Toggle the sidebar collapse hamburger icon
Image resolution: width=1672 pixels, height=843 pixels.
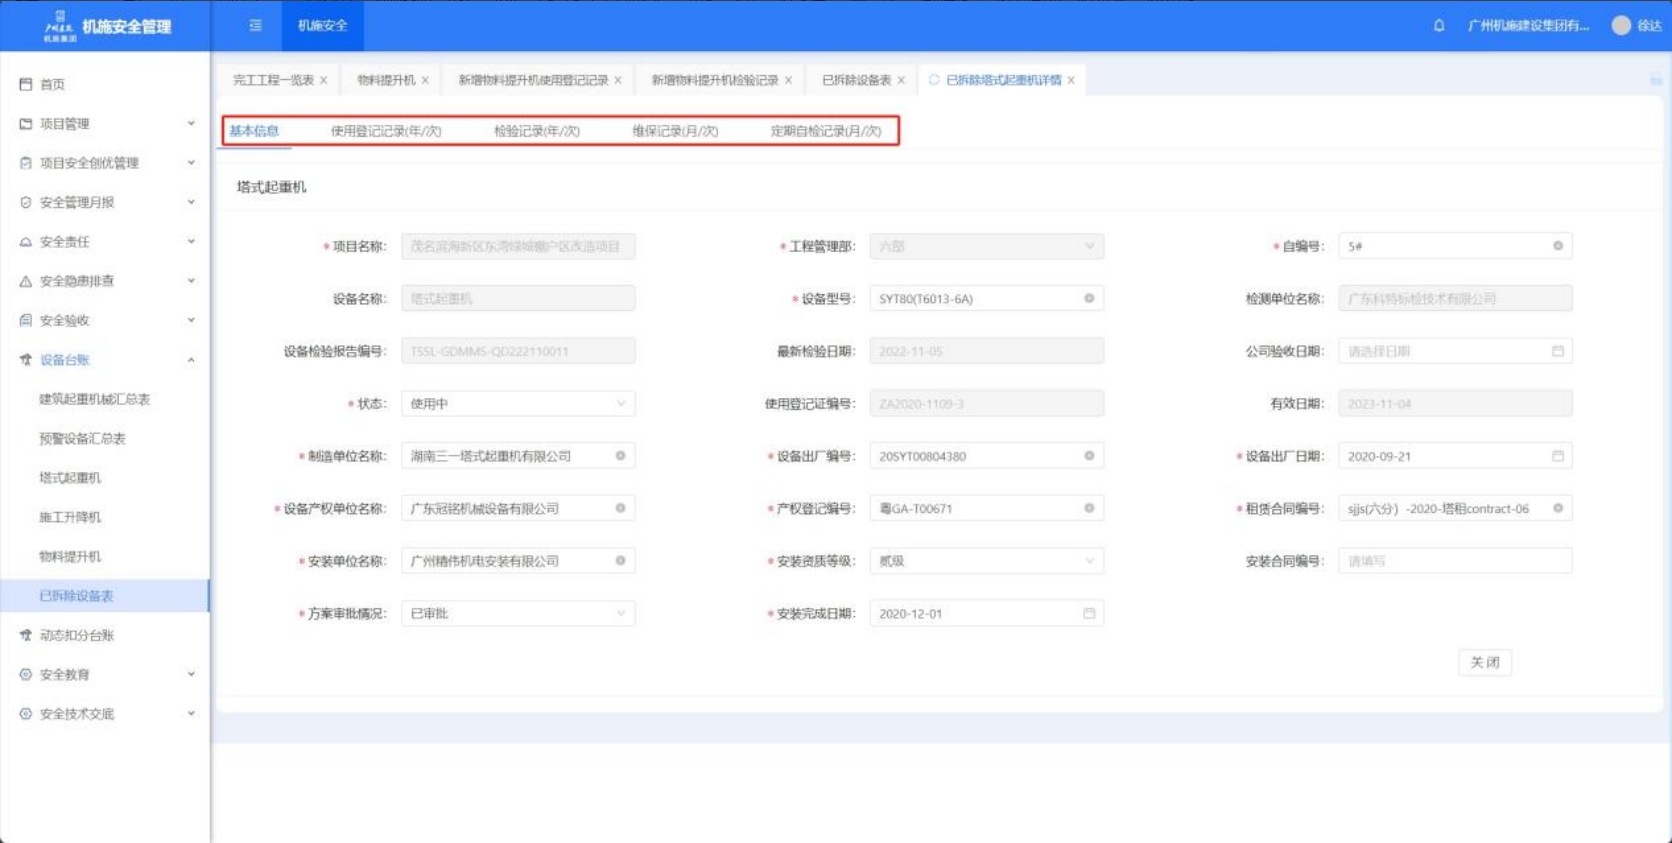(256, 26)
